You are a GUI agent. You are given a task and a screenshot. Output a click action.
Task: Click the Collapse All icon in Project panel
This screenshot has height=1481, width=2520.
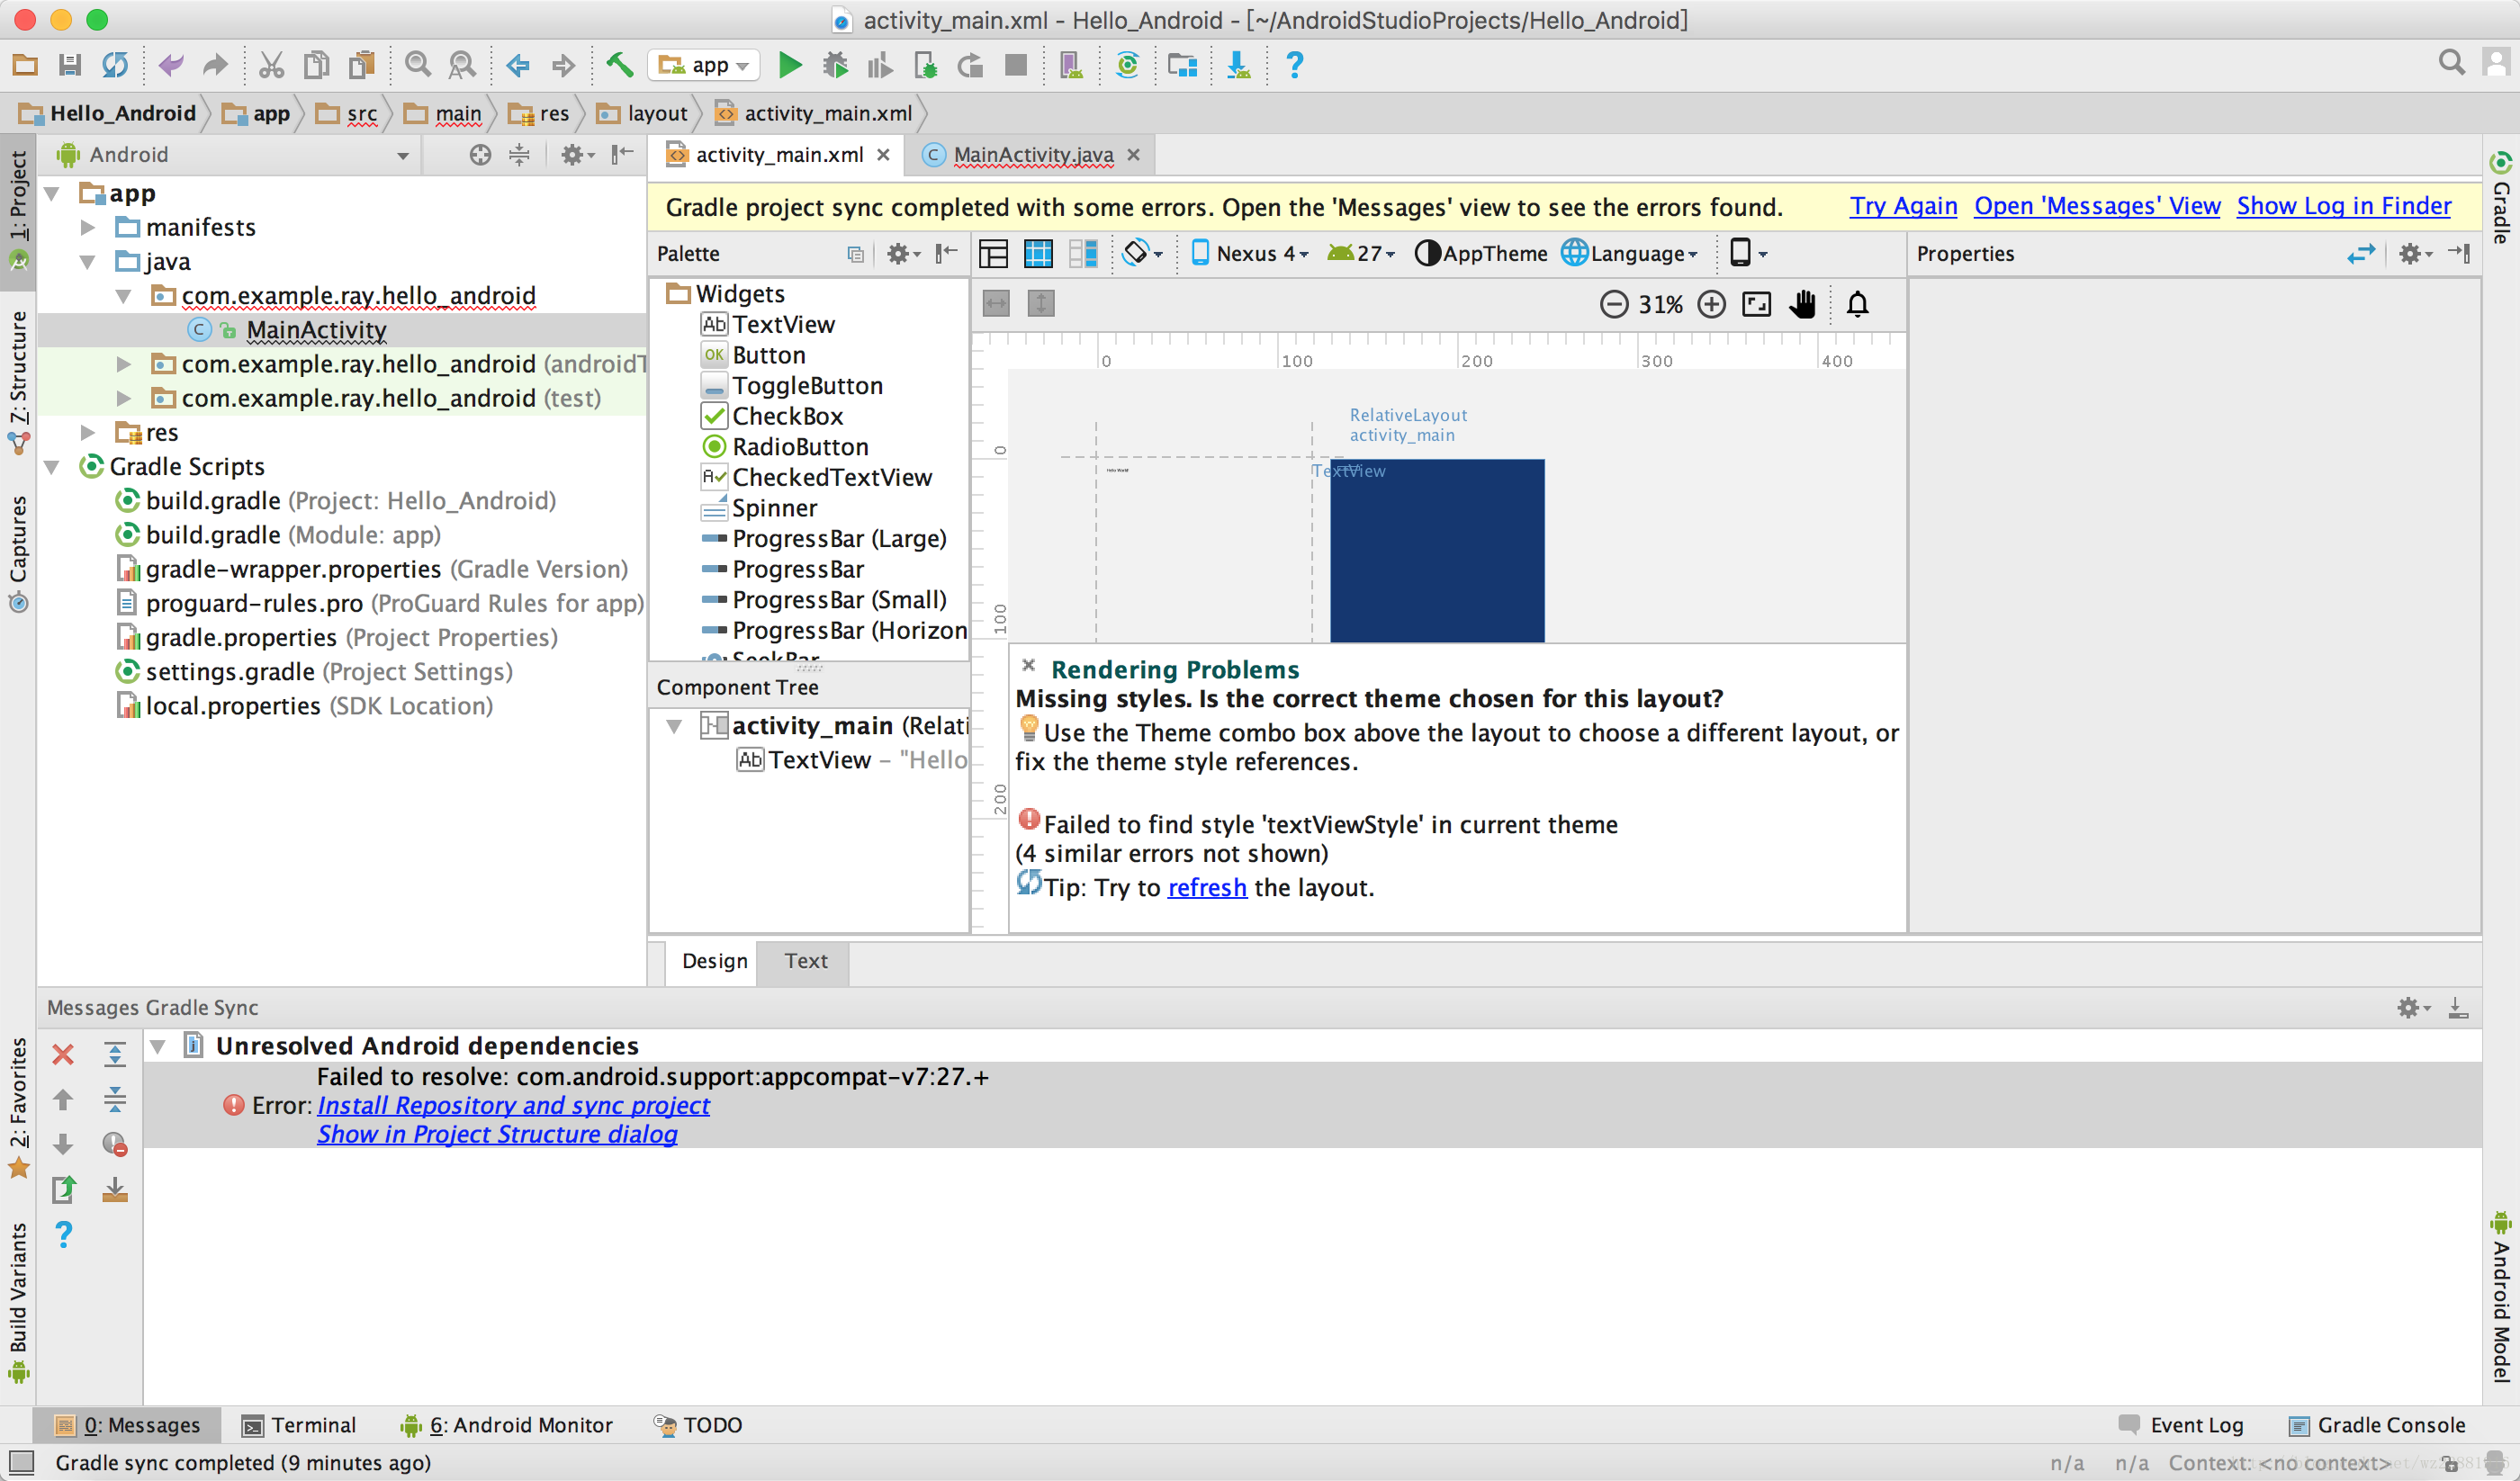pyautogui.click(x=519, y=155)
